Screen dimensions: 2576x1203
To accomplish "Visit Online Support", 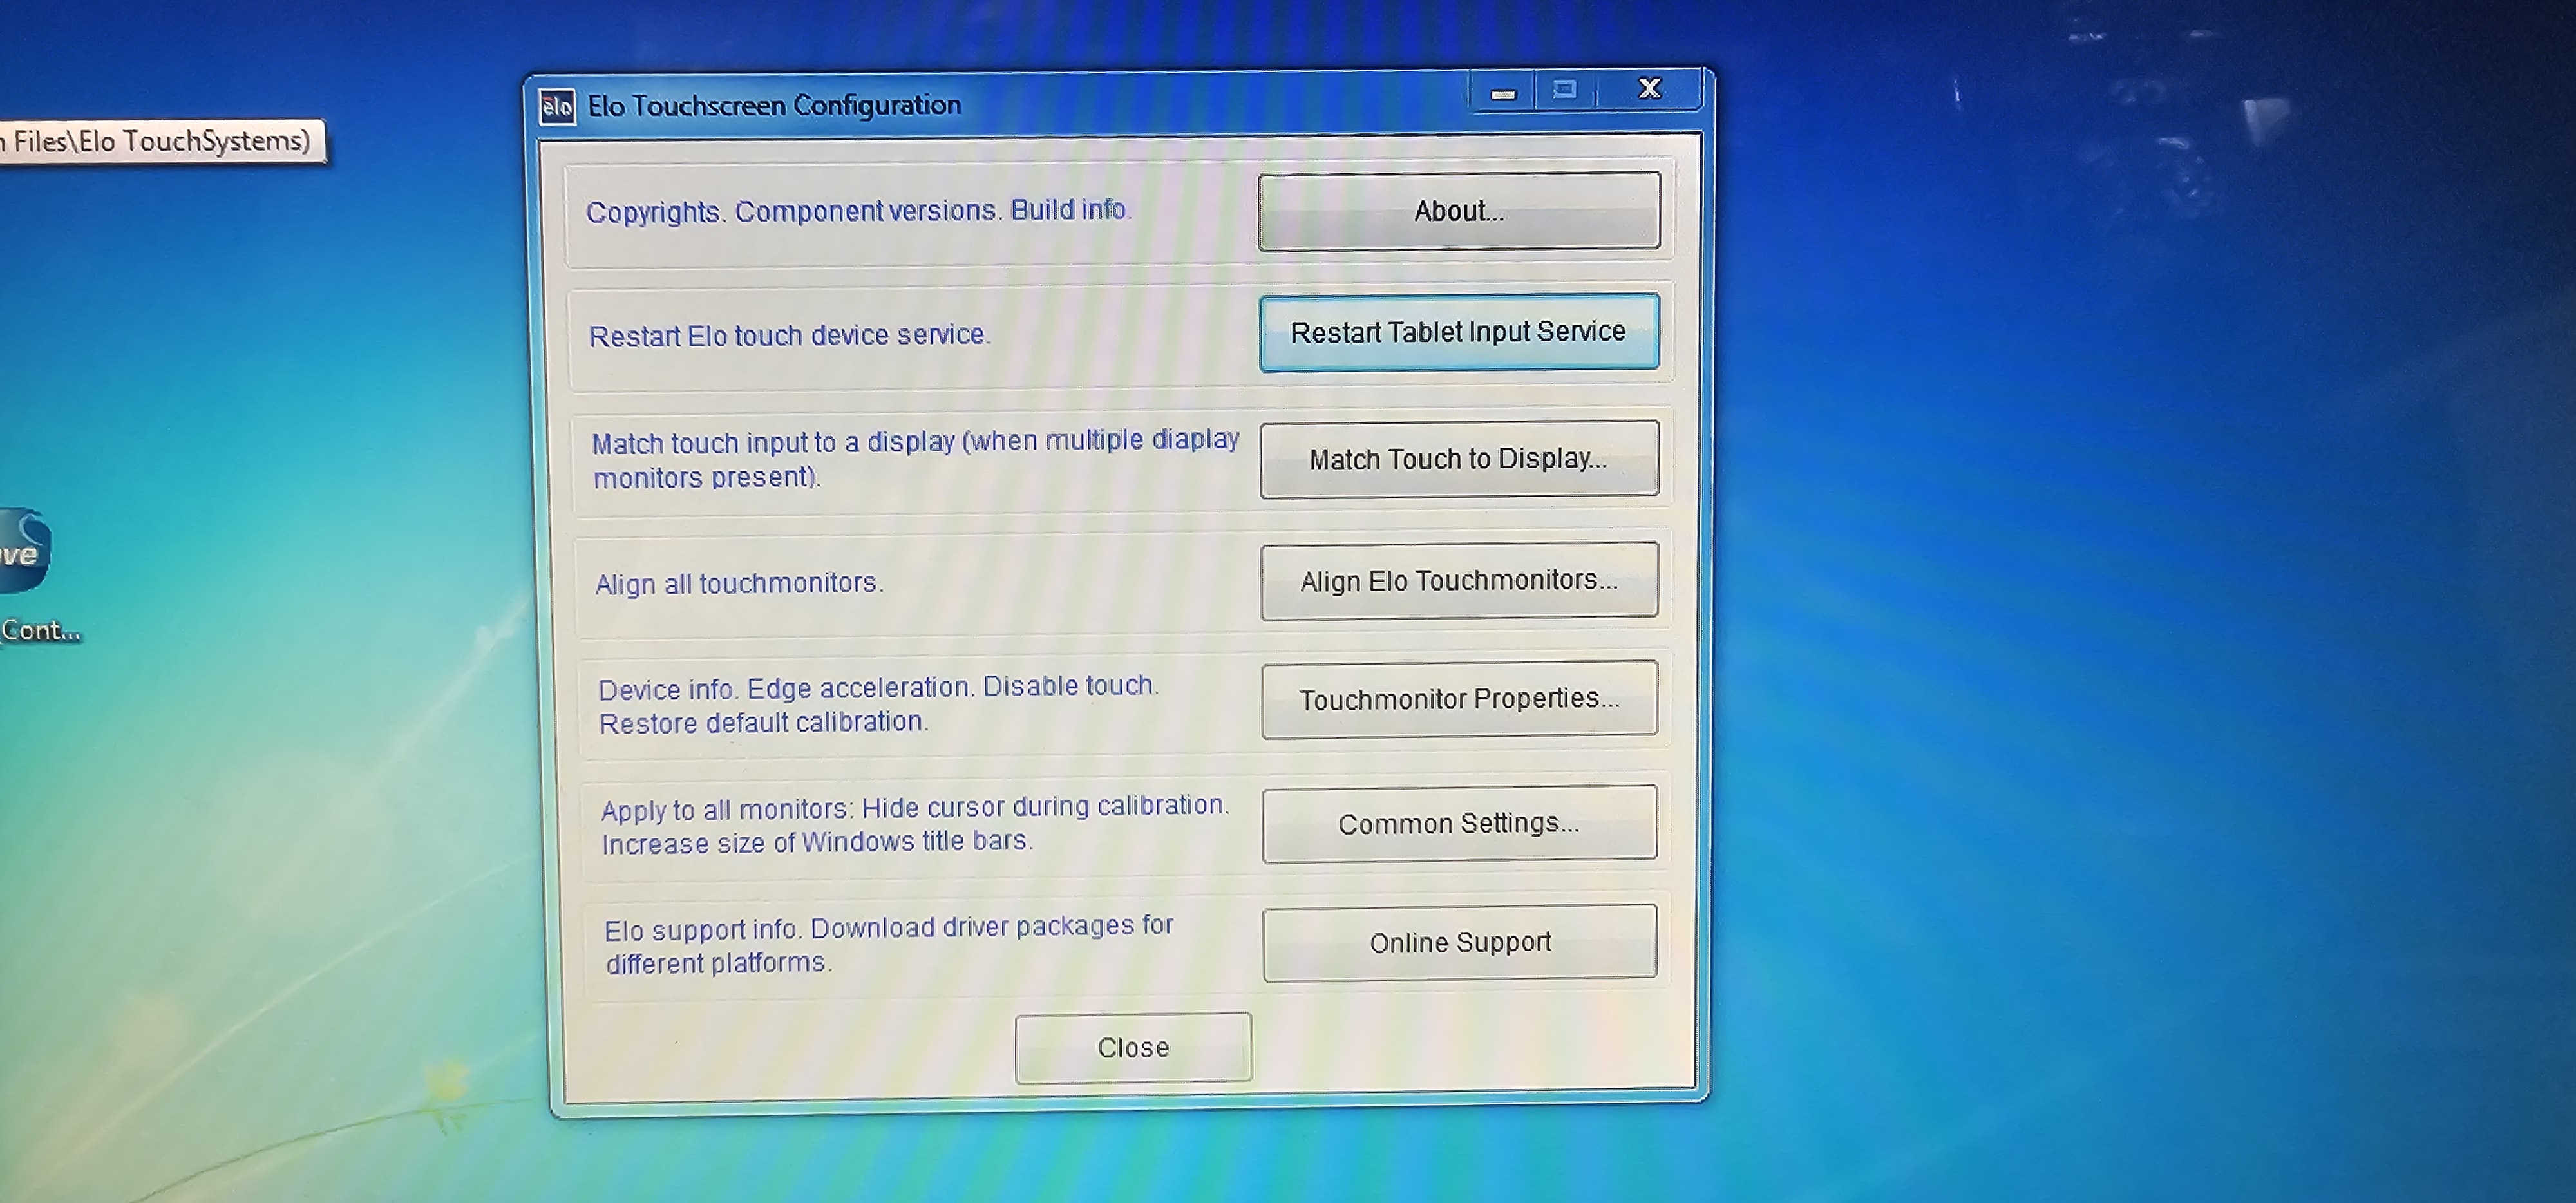I will click(x=1460, y=942).
